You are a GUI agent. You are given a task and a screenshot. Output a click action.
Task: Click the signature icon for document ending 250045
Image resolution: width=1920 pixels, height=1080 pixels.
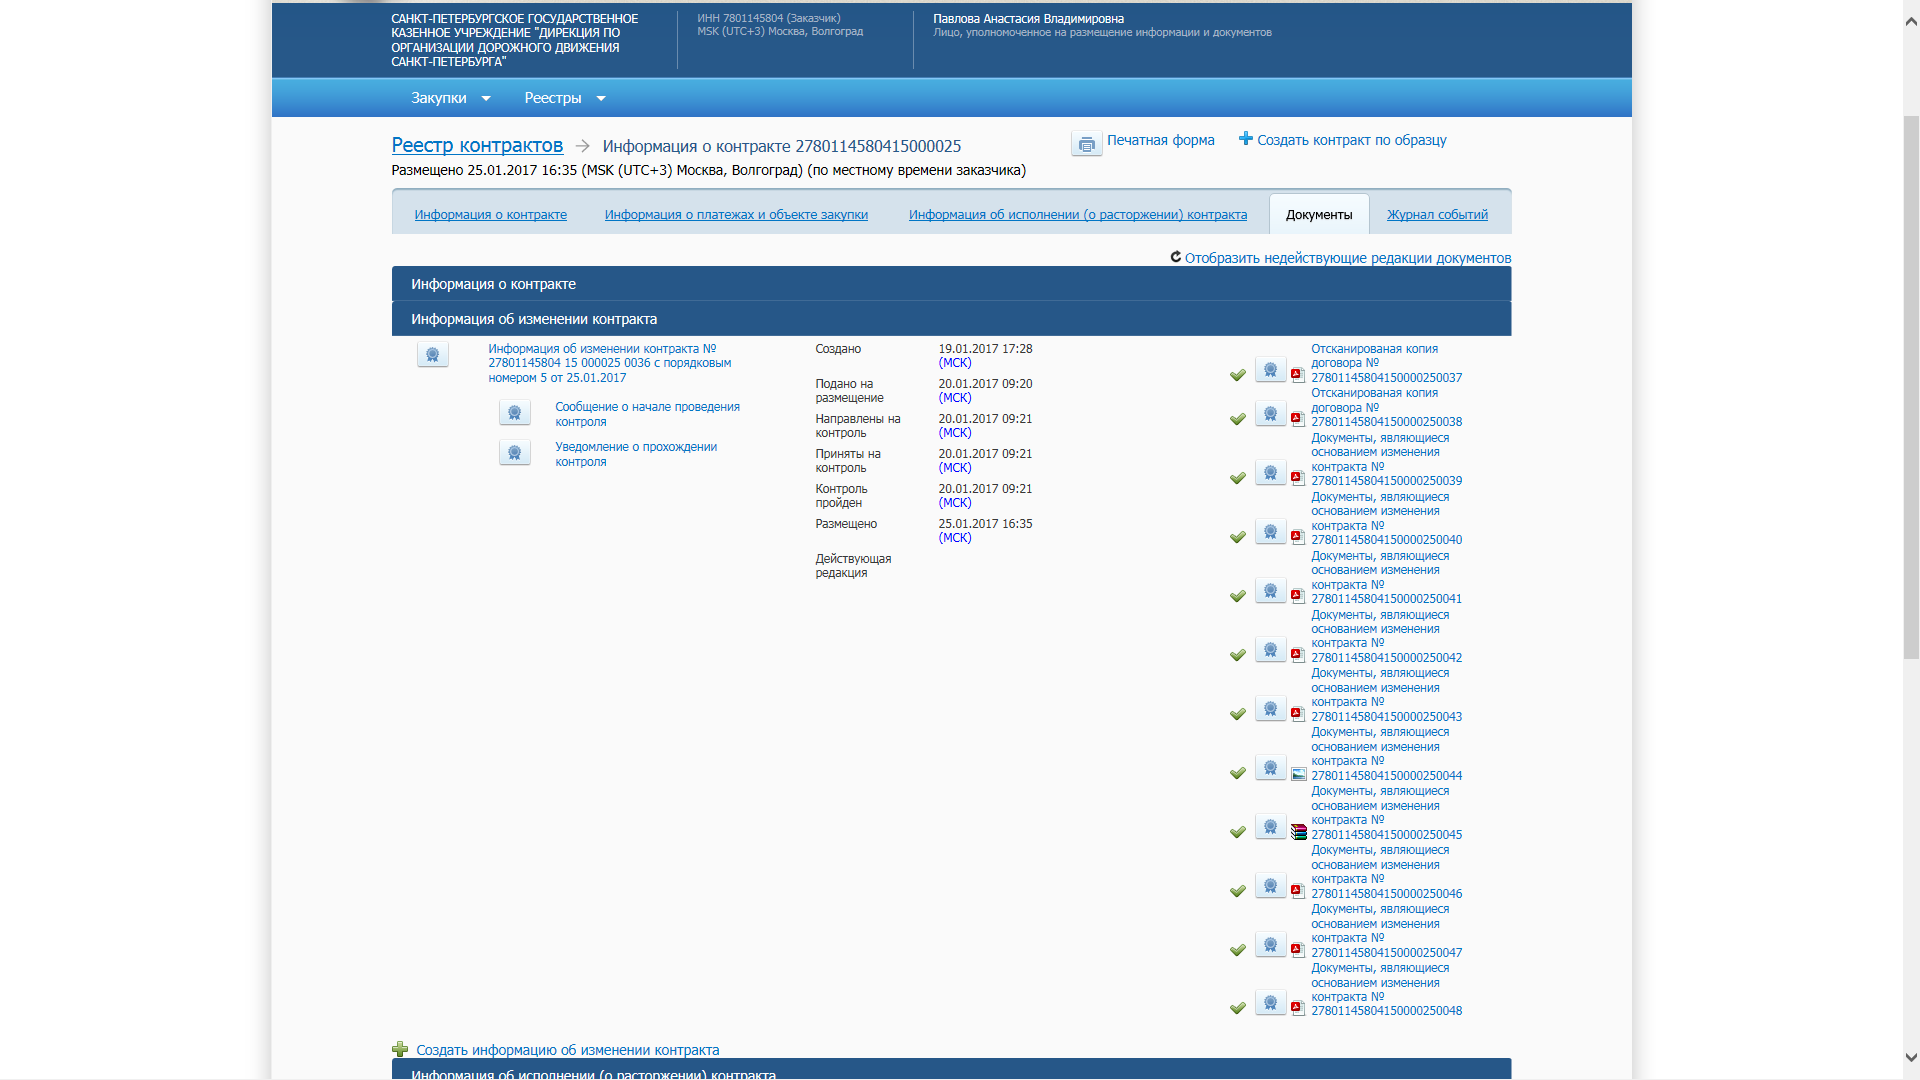point(1271,827)
